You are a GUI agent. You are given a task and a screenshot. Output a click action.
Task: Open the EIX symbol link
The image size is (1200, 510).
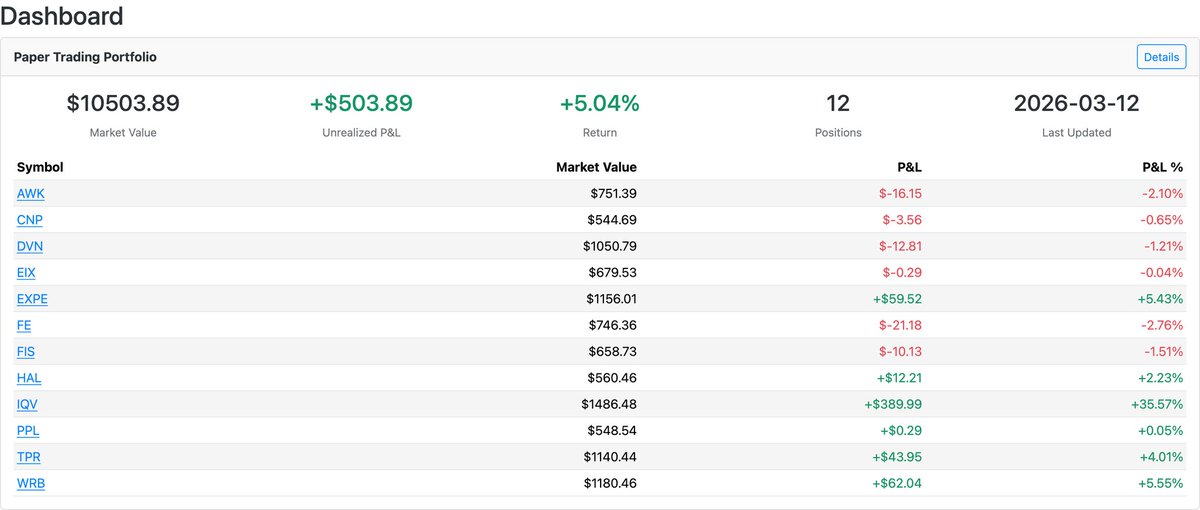coord(27,272)
